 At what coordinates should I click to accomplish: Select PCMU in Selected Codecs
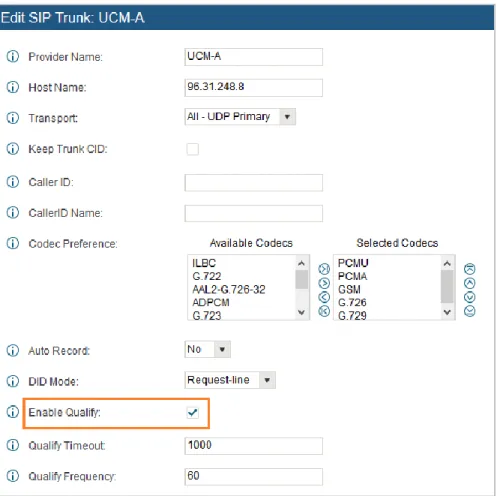(353, 263)
